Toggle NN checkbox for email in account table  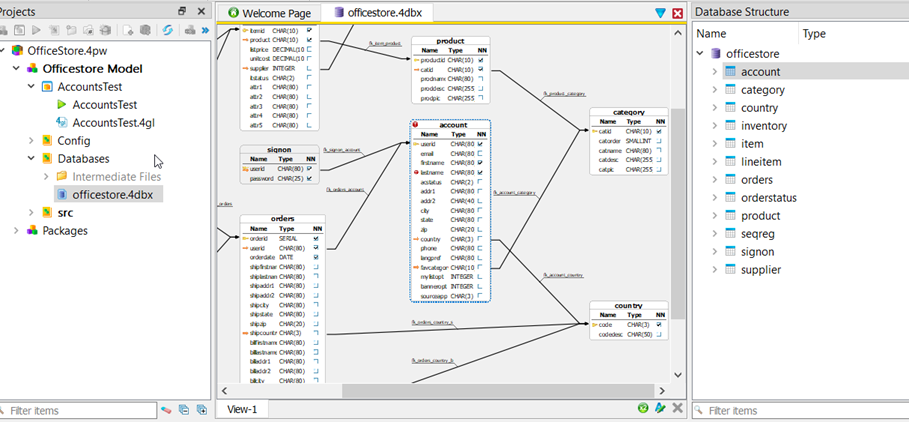[481, 153]
